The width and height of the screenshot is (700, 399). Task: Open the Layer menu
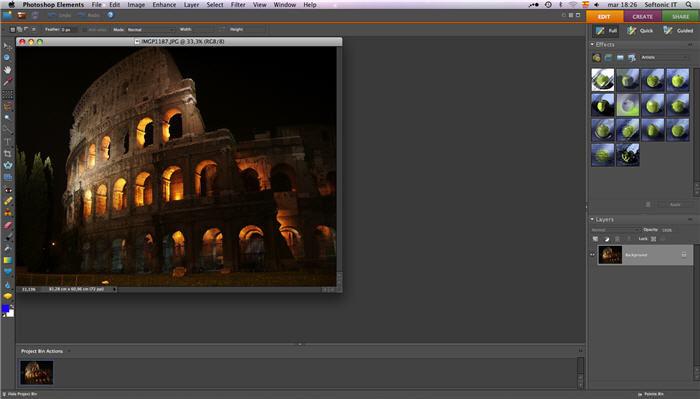click(x=191, y=4)
